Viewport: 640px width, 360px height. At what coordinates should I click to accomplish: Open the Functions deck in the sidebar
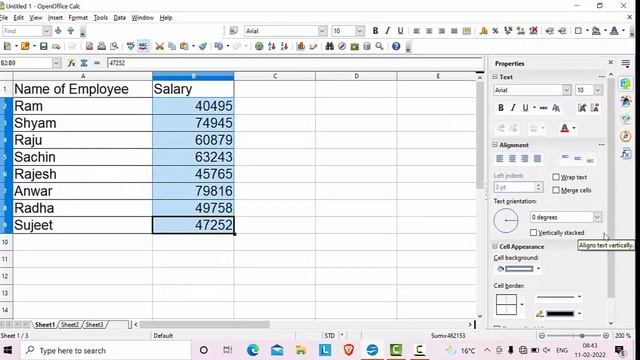tap(626, 153)
